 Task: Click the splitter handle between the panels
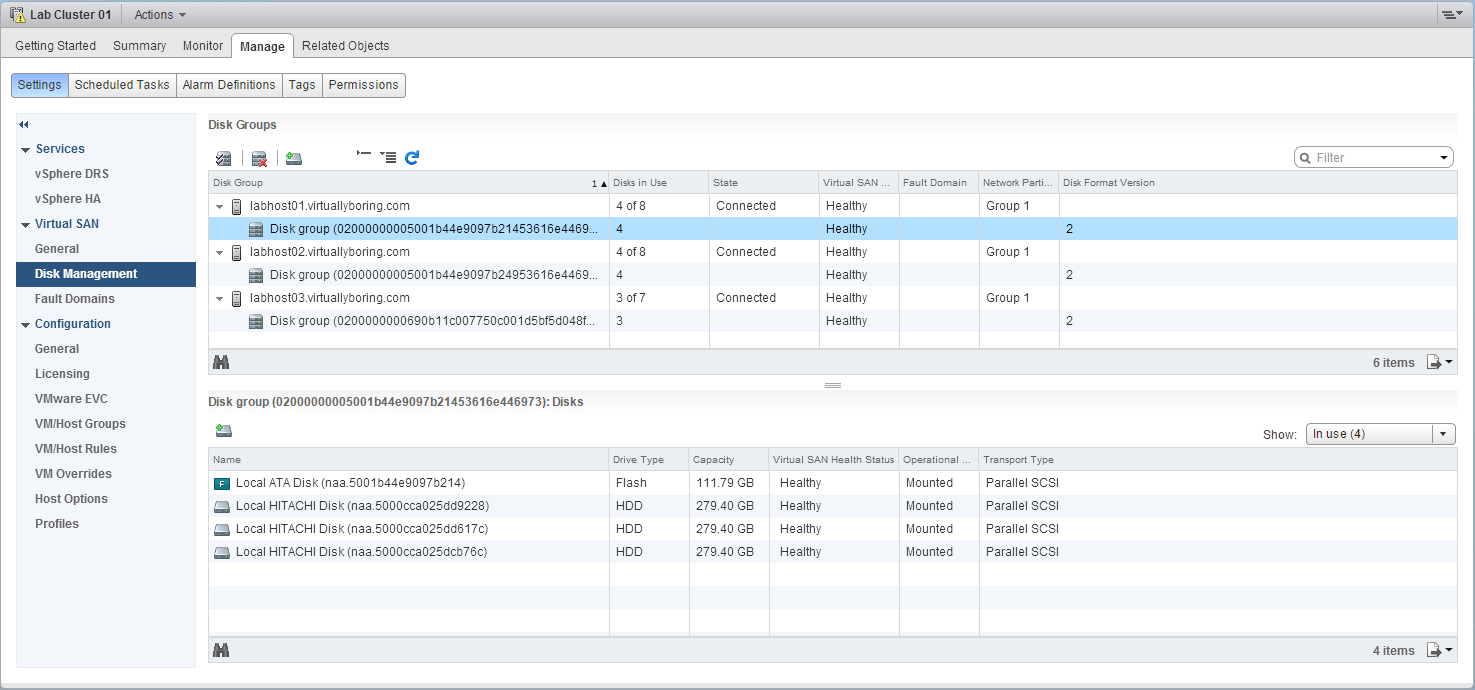click(833, 385)
